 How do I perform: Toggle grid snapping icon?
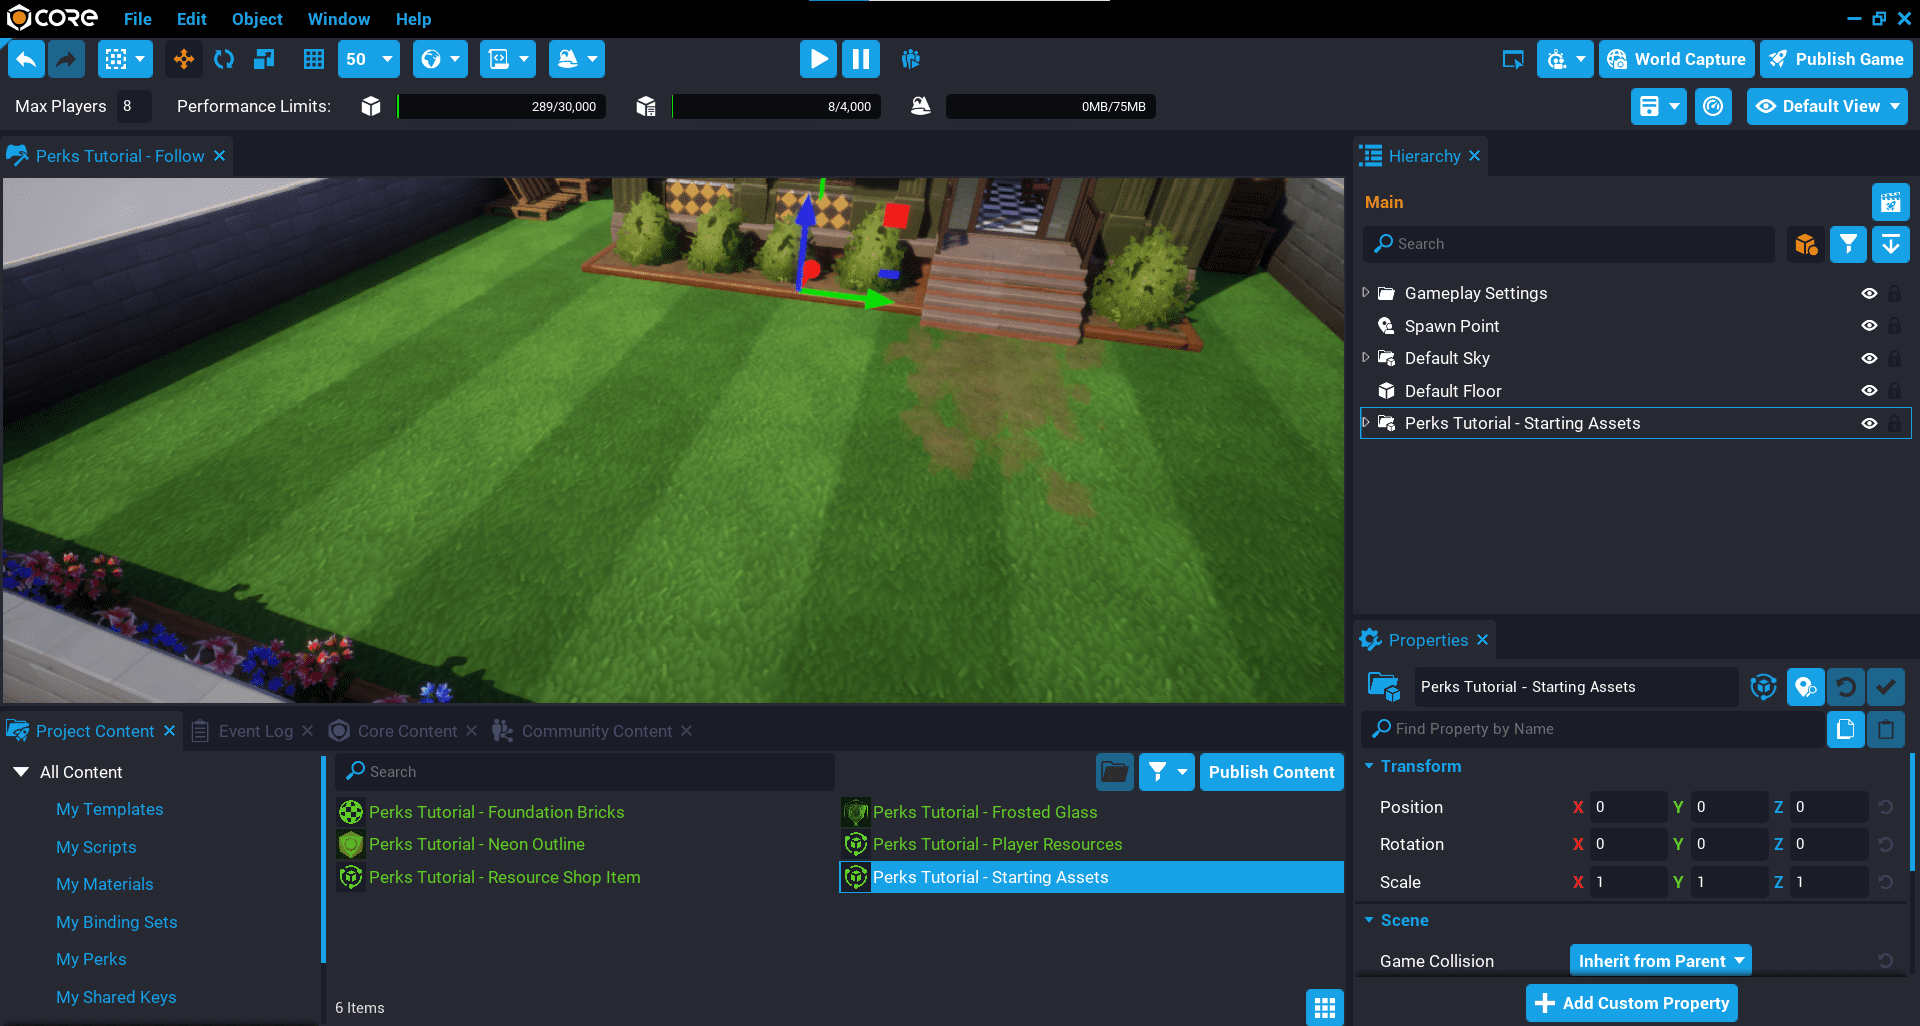(314, 59)
